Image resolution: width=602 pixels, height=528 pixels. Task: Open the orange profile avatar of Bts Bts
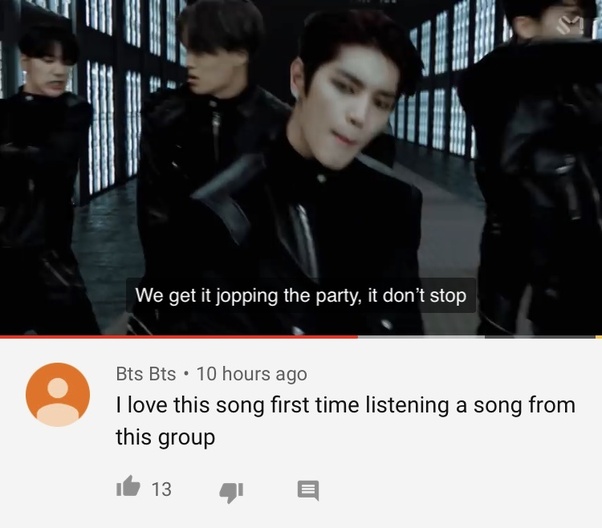click(x=58, y=394)
